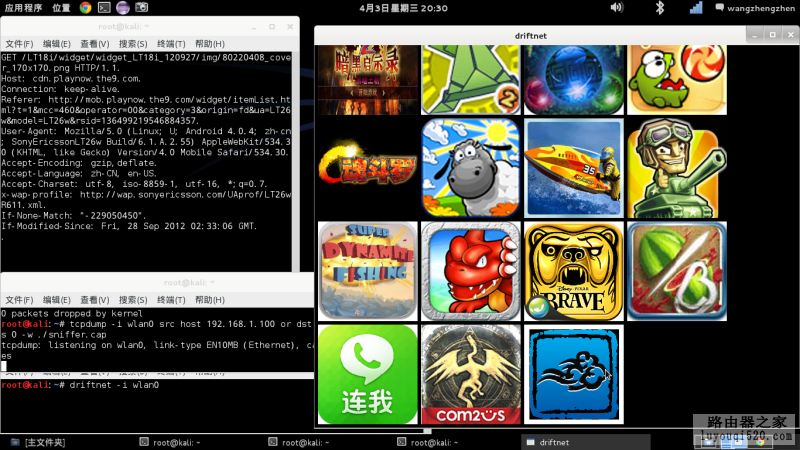Switch to third root@kali taskbar entry
Screen dimensions: 800x450
[x=428, y=442]
